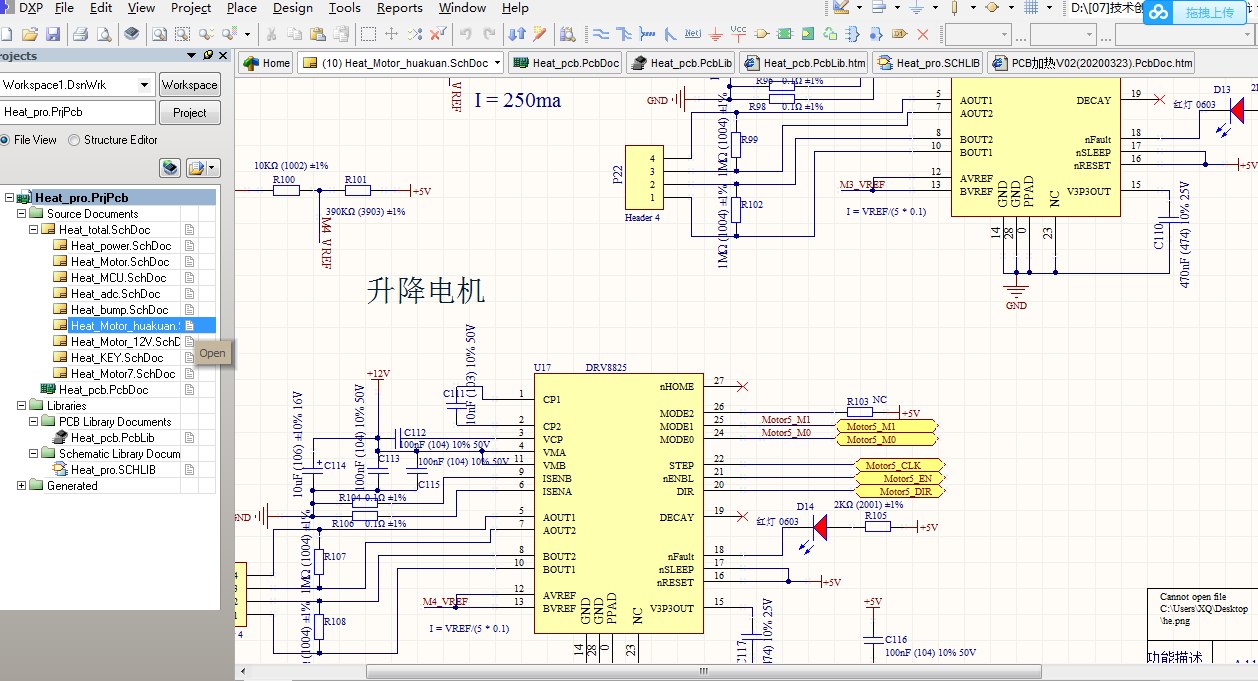The height and width of the screenshot is (681, 1258).
Task: Place a GND power port
Action: [716, 34]
